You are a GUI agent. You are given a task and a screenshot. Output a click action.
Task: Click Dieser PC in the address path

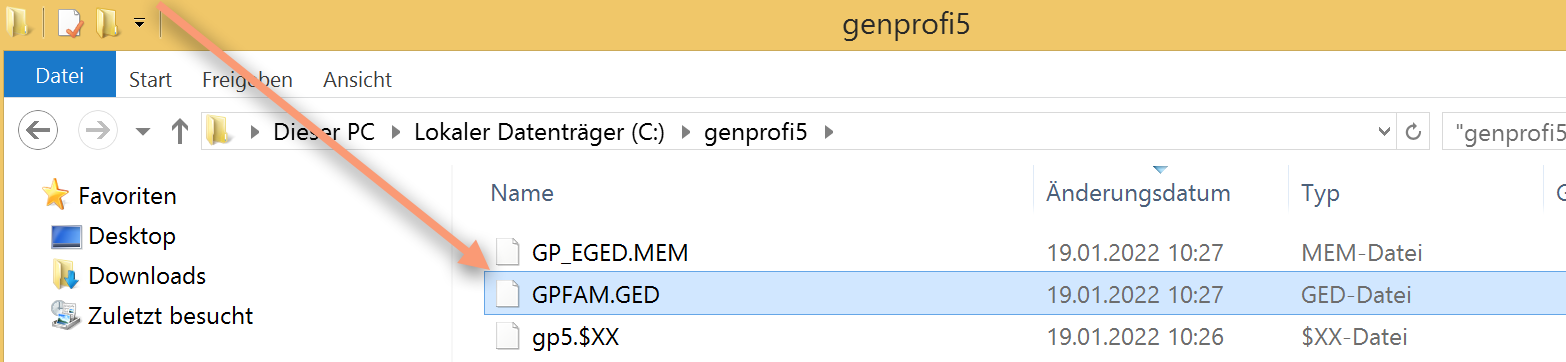coord(324,131)
